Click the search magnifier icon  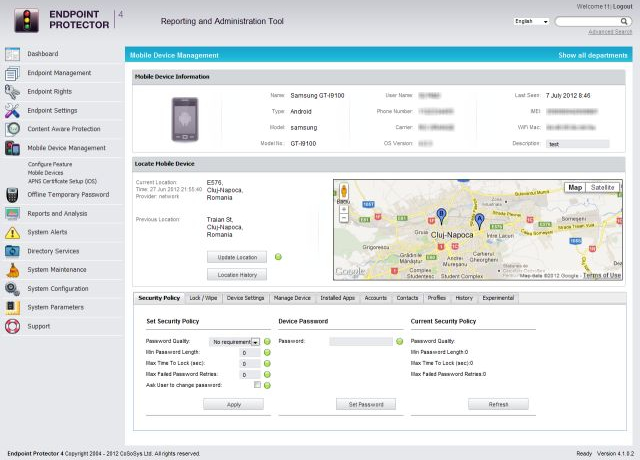[x=624, y=21]
